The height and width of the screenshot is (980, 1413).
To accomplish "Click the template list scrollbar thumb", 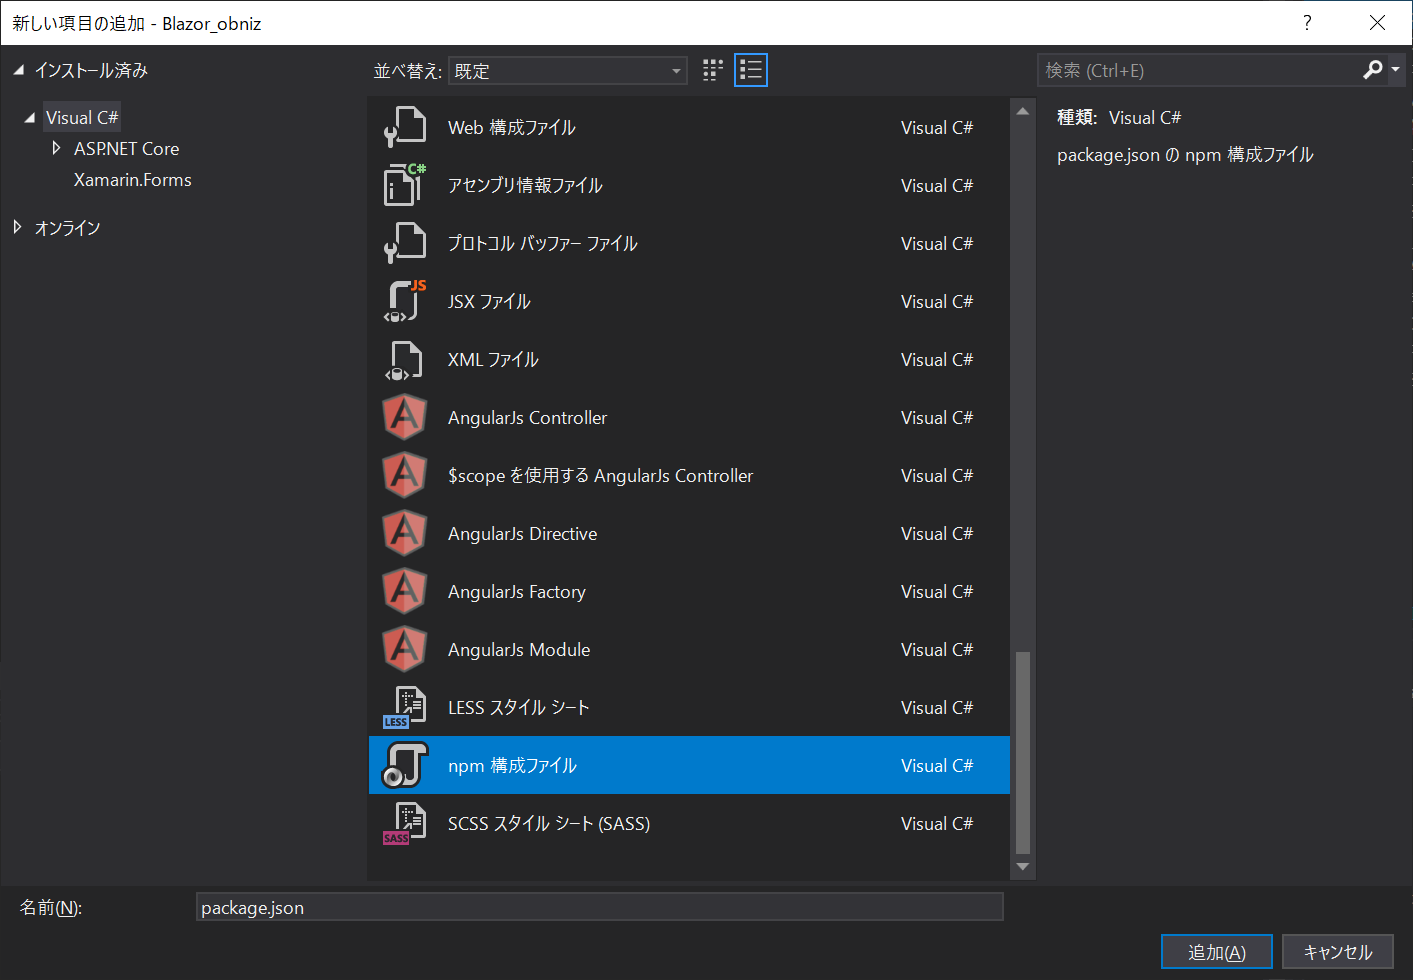I will coord(1022,752).
